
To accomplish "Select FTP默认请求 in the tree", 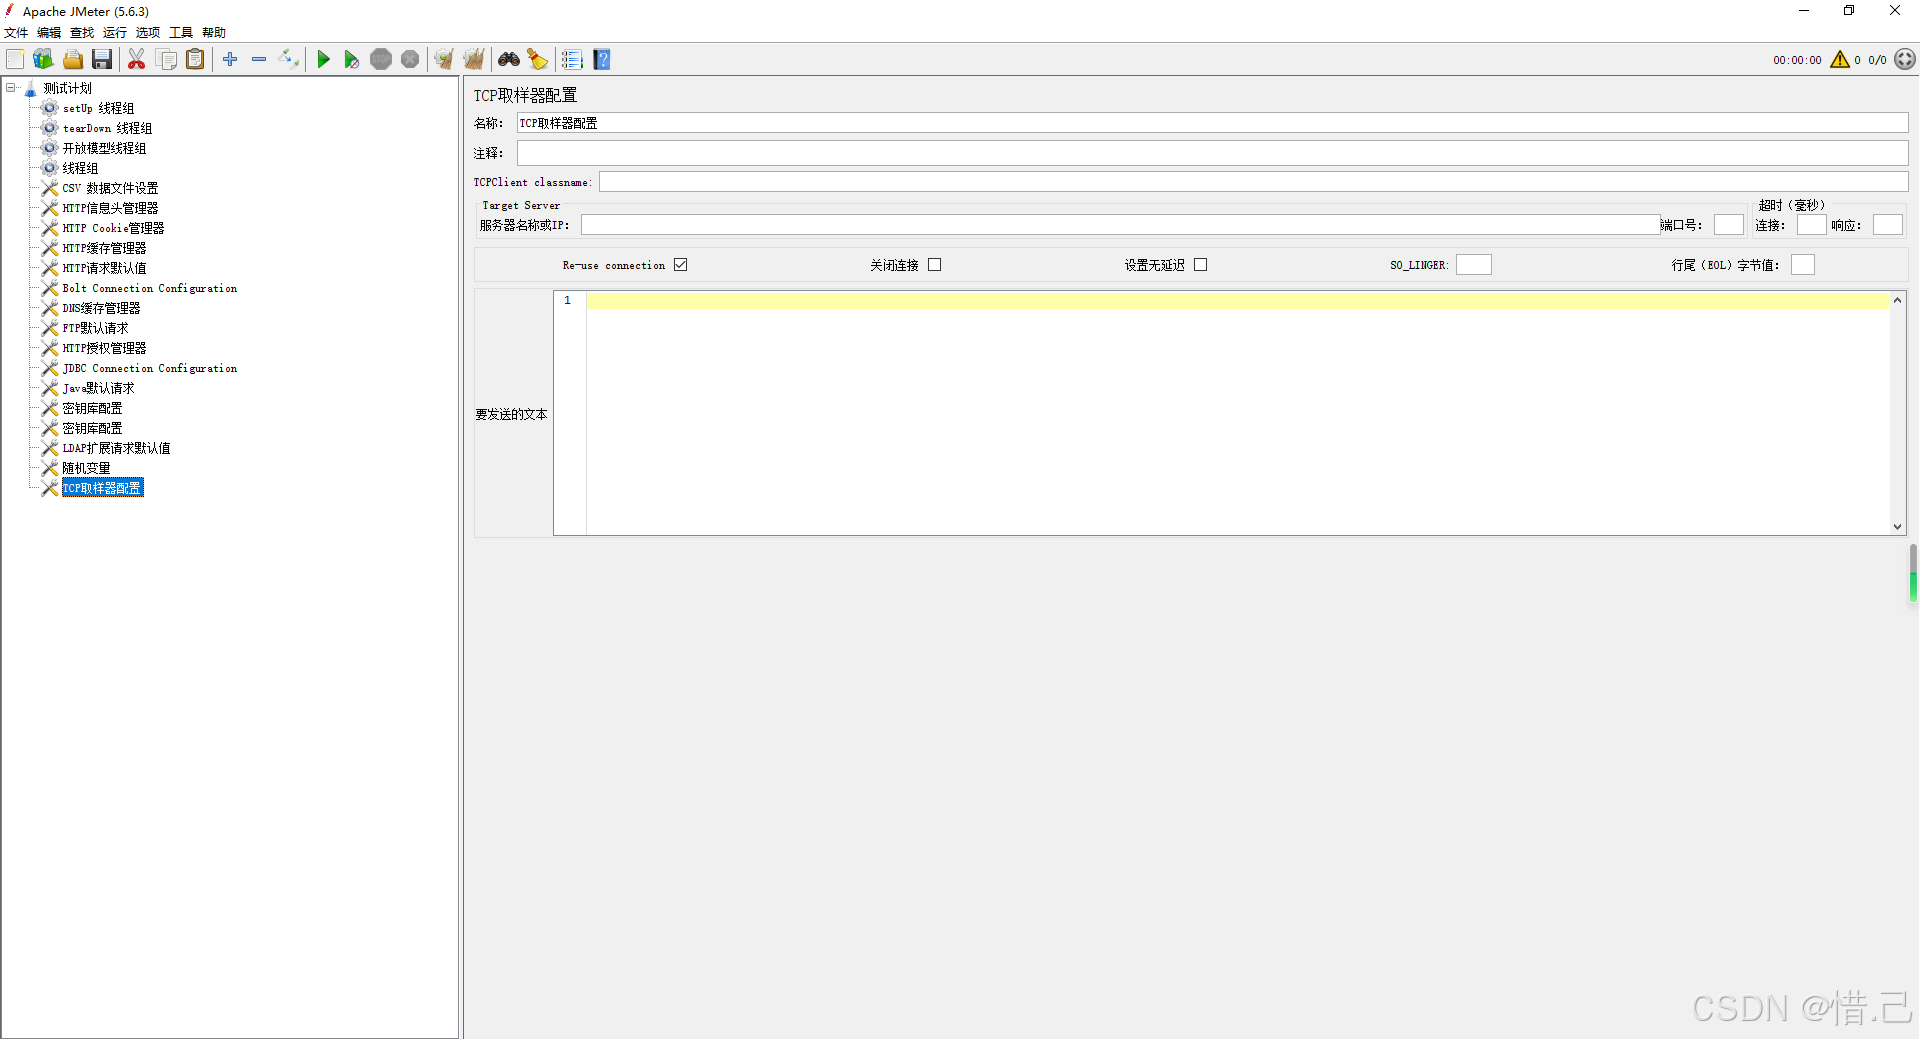I will point(95,328).
